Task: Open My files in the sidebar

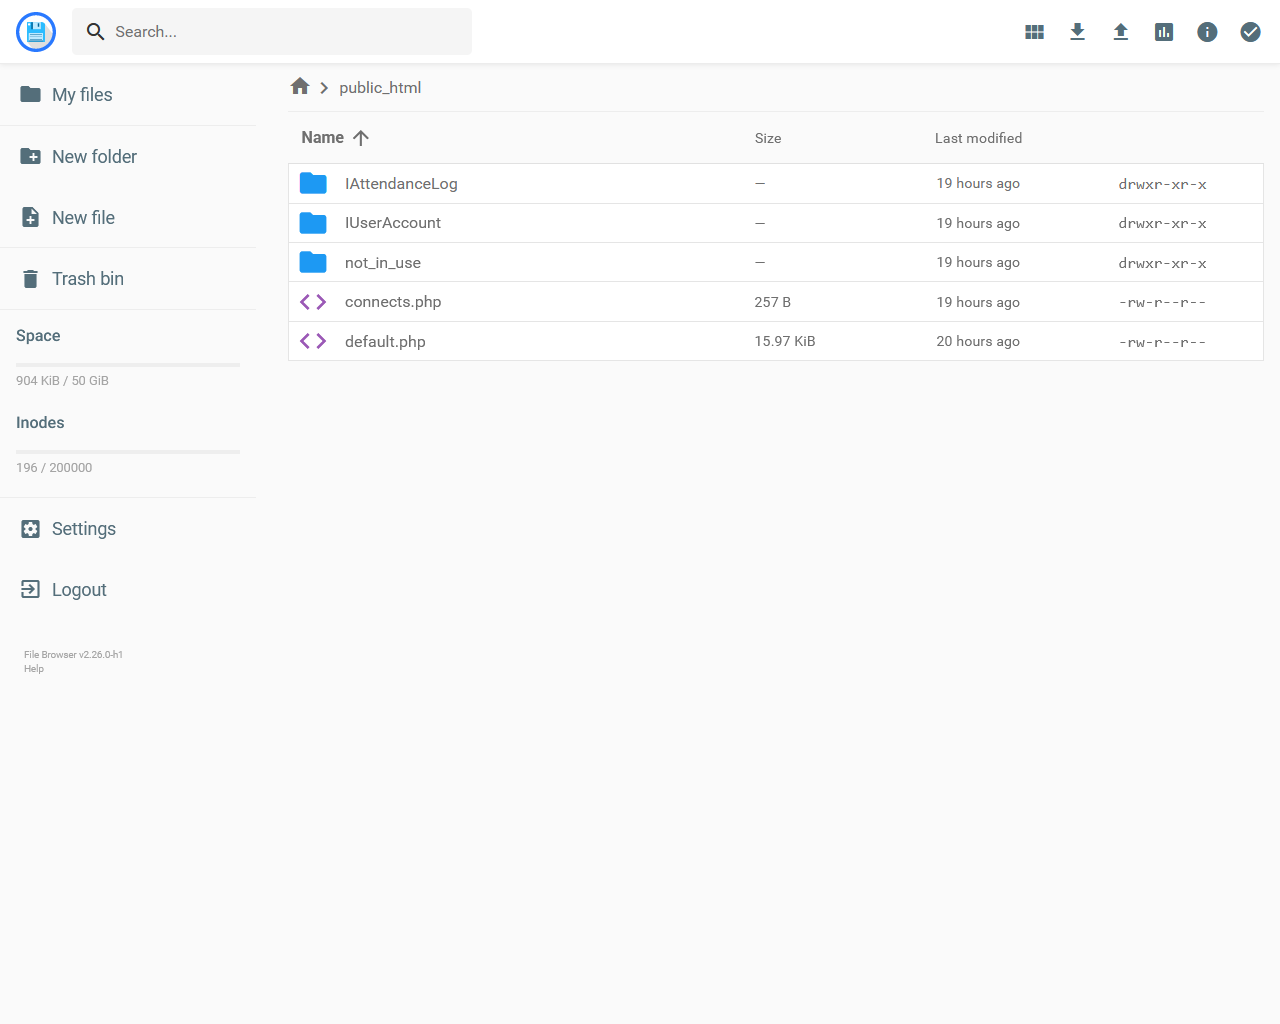Action: click(82, 95)
